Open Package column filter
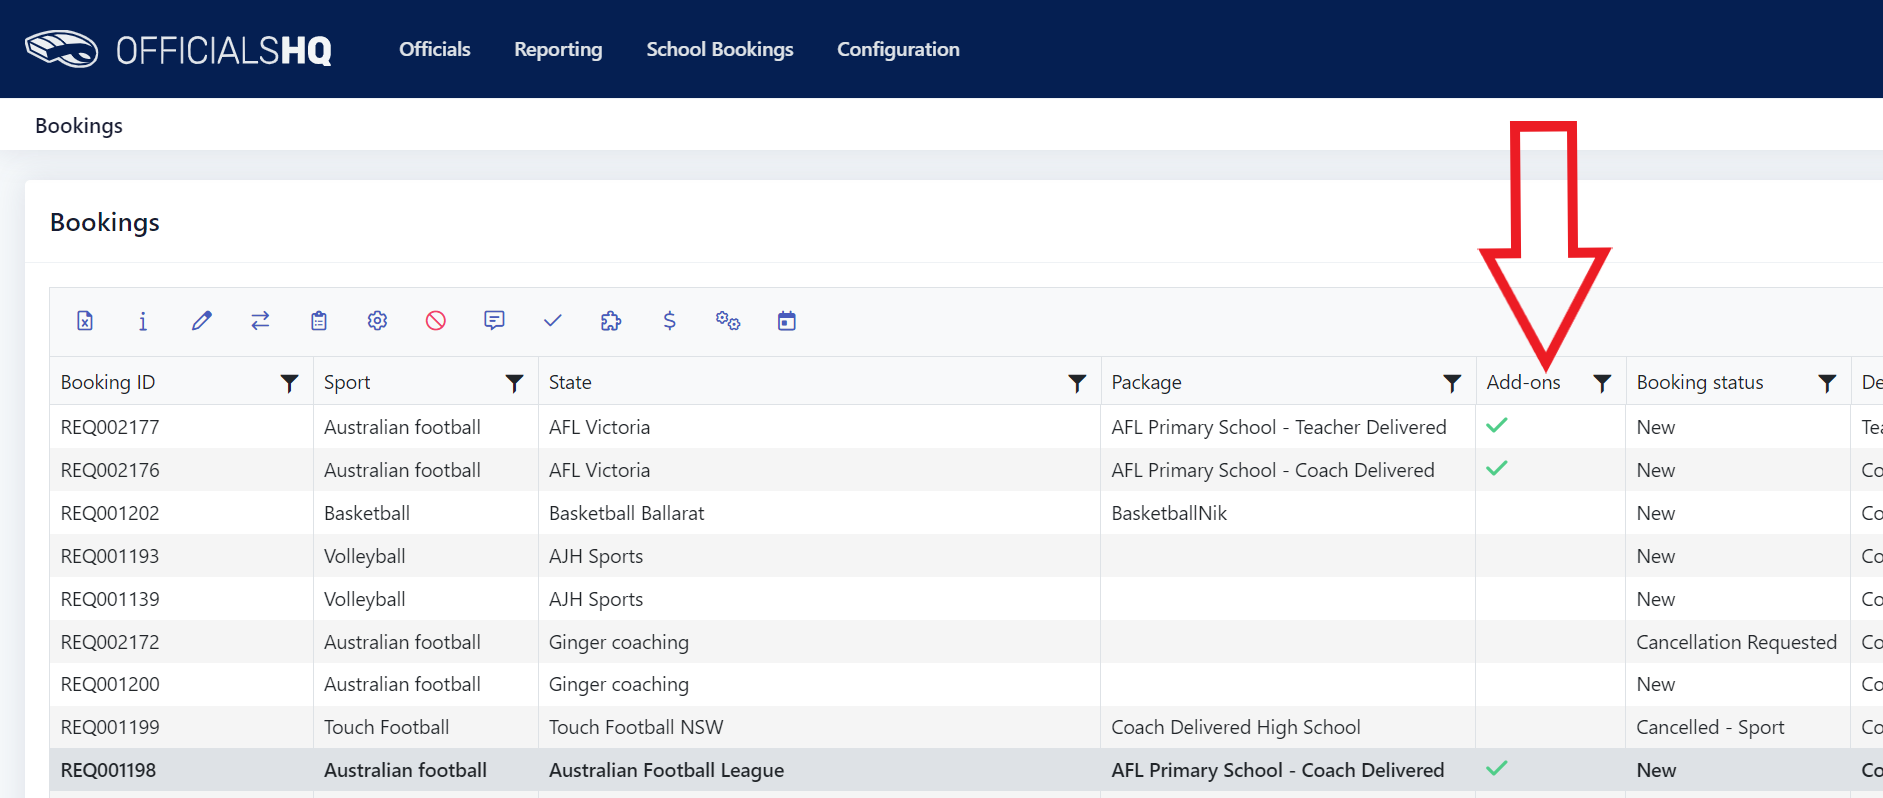Image resolution: width=1883 pixels, height=798 pixels. click(x=1452, y=383)
